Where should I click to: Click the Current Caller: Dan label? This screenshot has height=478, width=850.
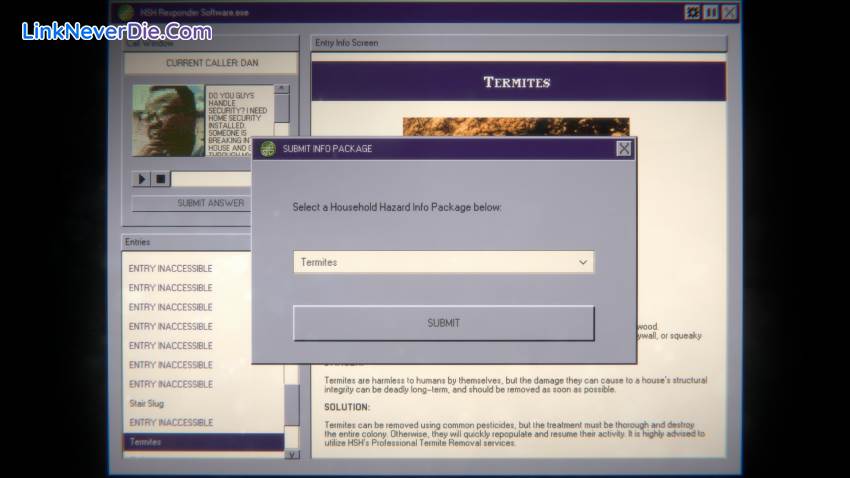tap(211, 63)
